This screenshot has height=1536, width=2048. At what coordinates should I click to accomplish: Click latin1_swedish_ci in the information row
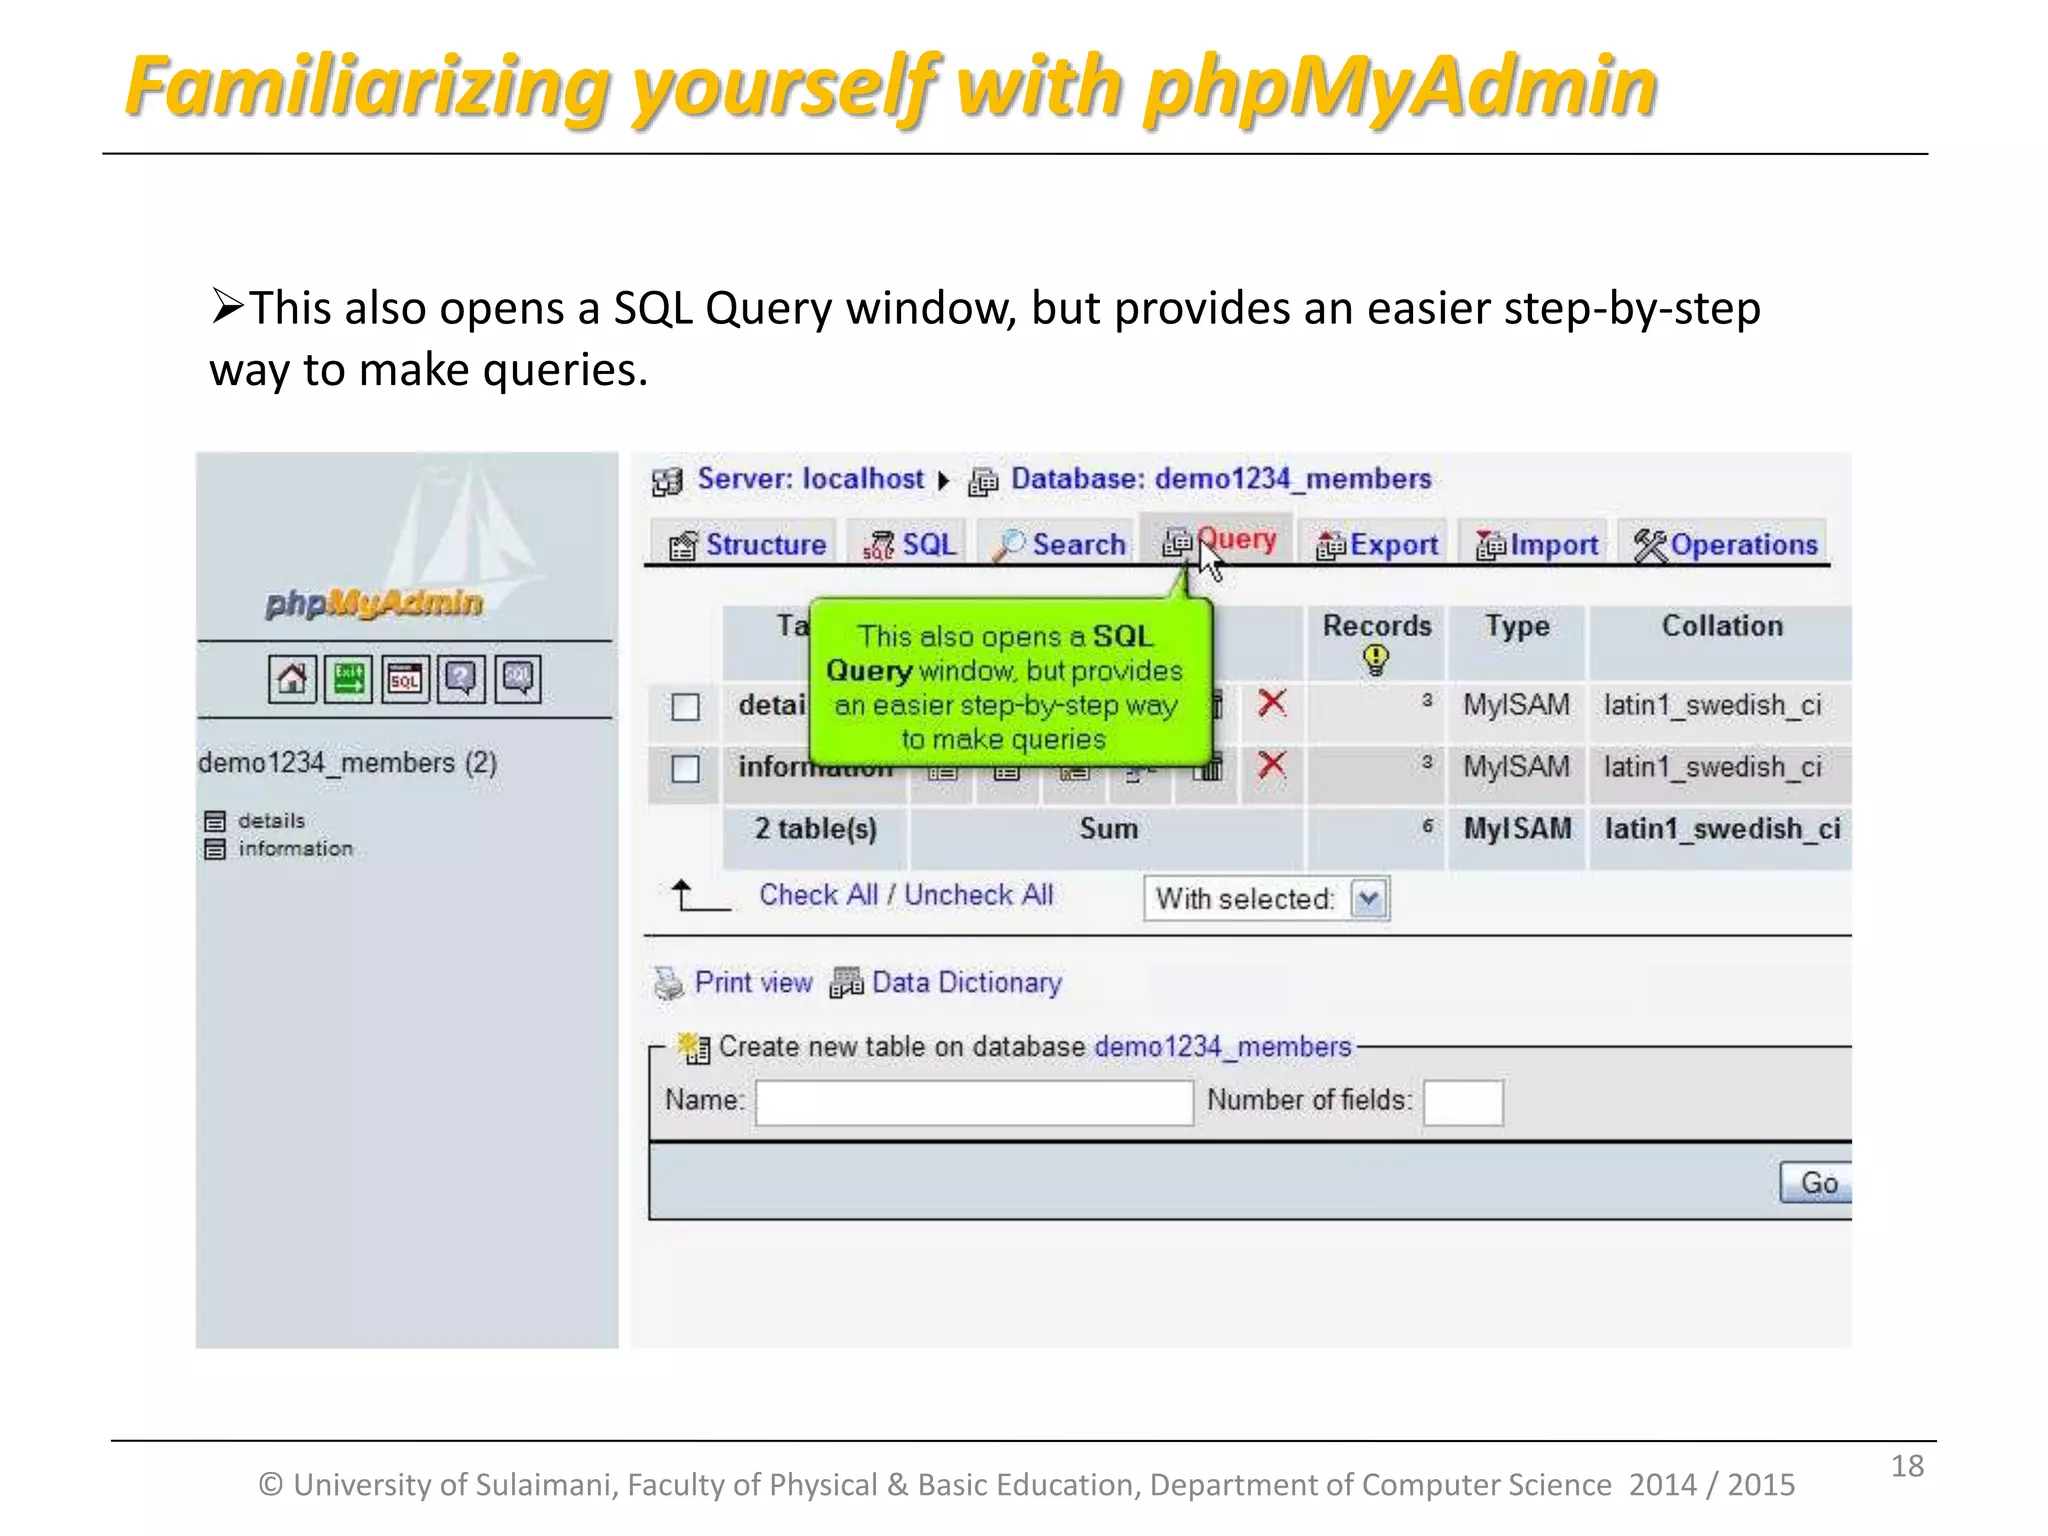1713,767
